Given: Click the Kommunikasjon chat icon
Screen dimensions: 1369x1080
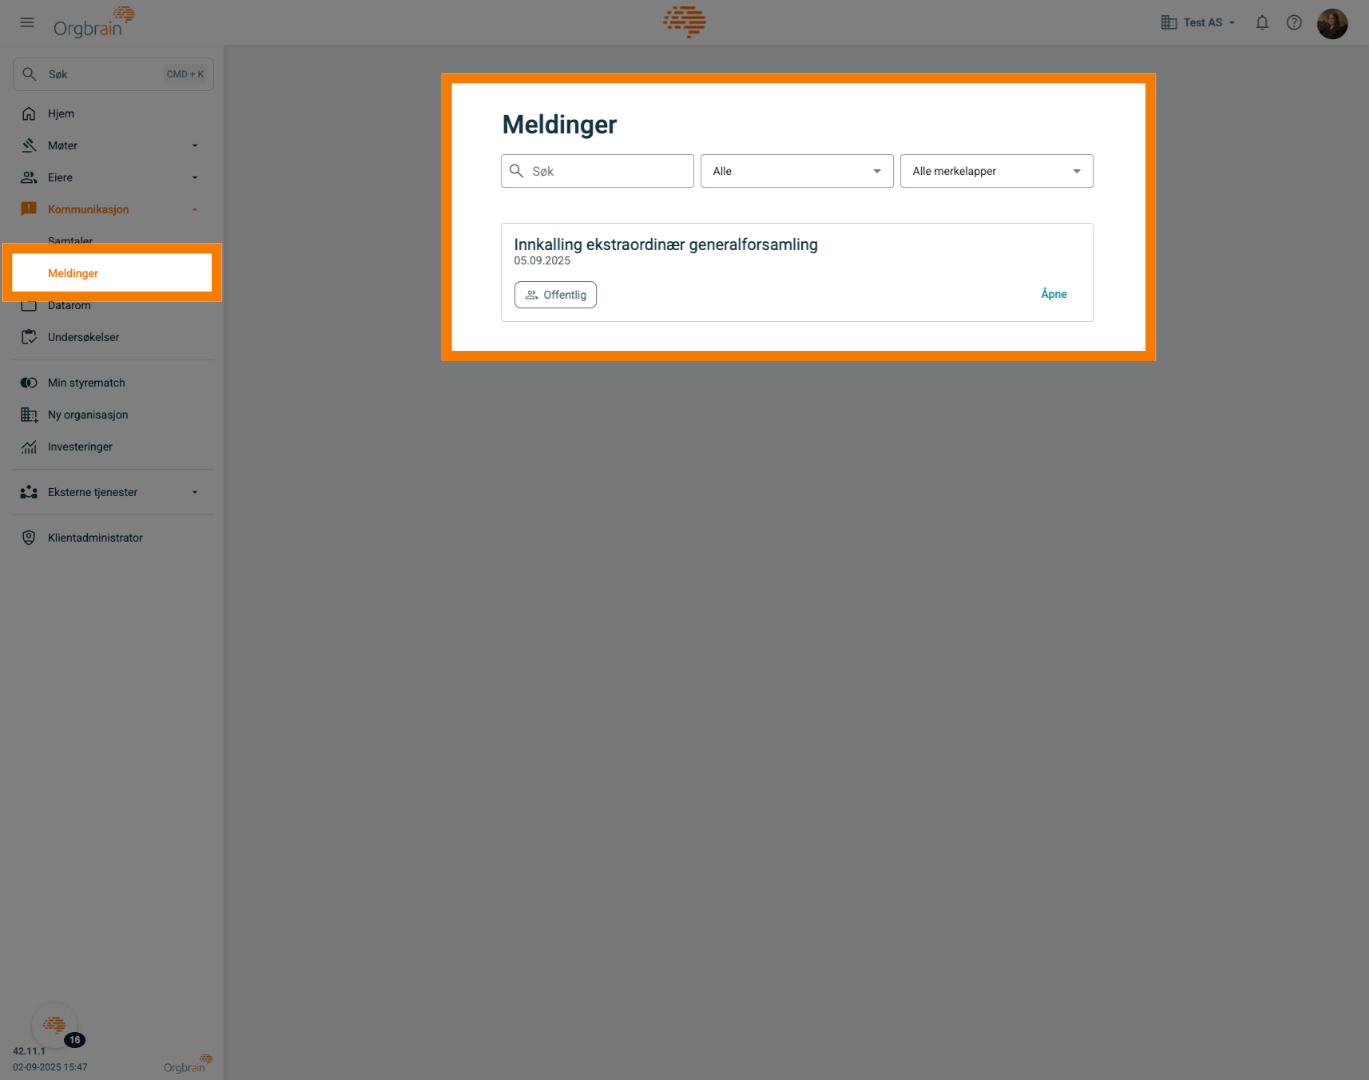Looking at the screenshot, I should click(29, 210).
